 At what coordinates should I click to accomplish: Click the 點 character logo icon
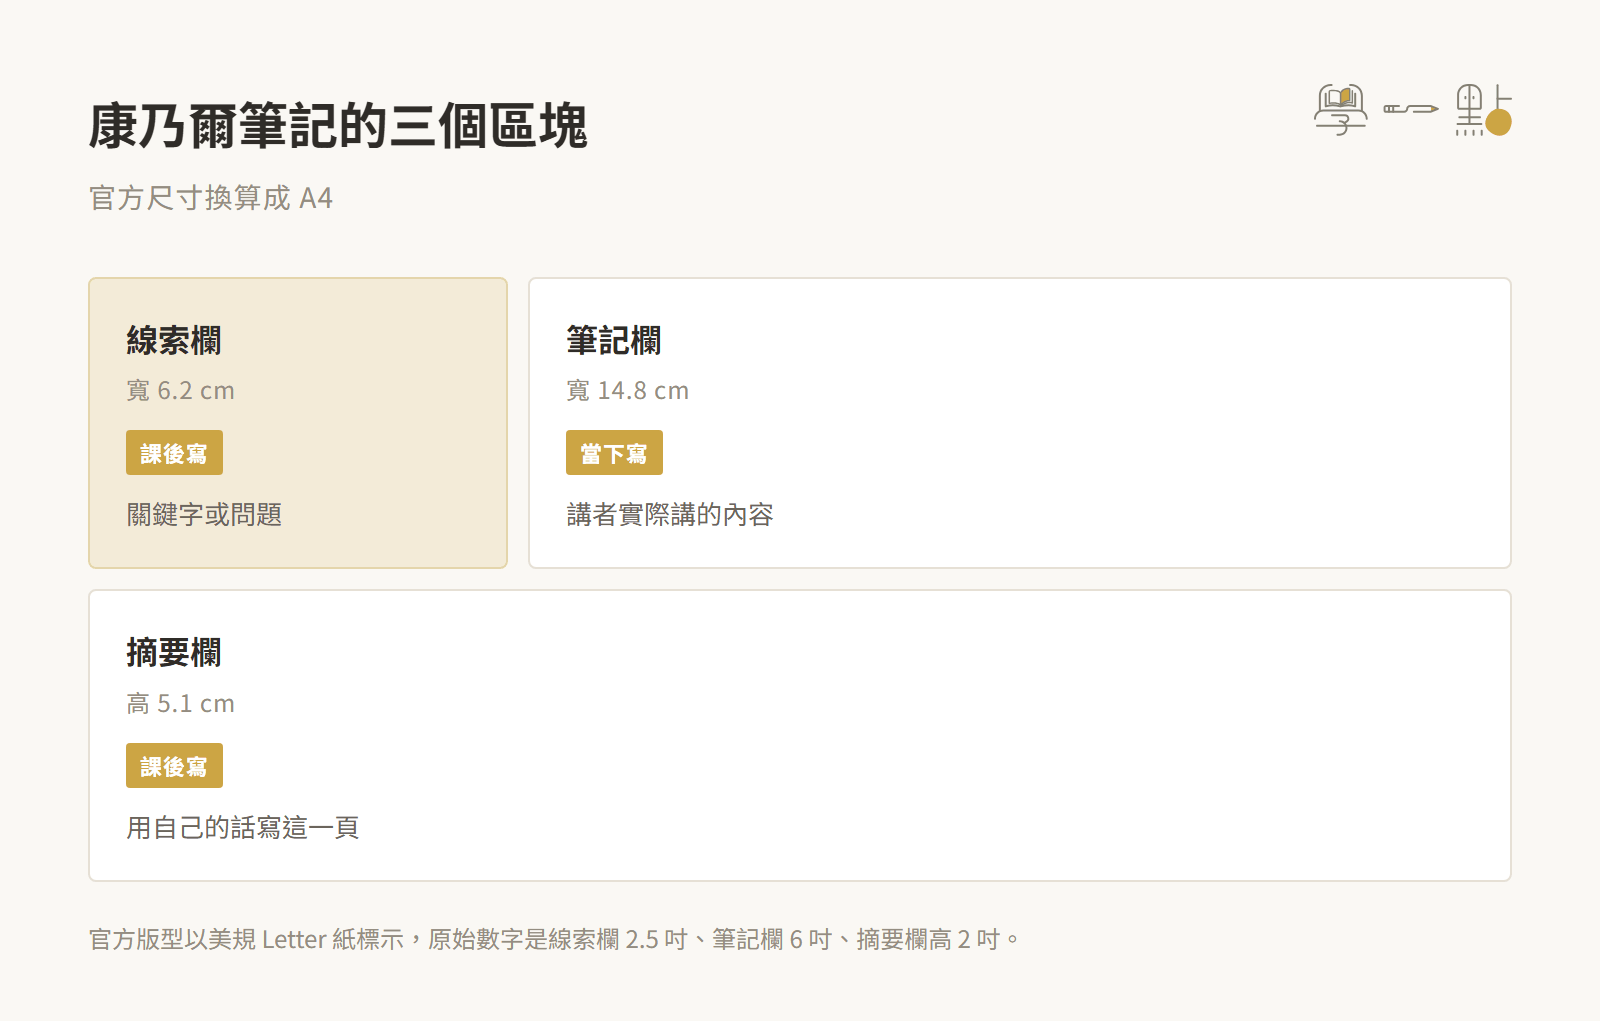1483,110
